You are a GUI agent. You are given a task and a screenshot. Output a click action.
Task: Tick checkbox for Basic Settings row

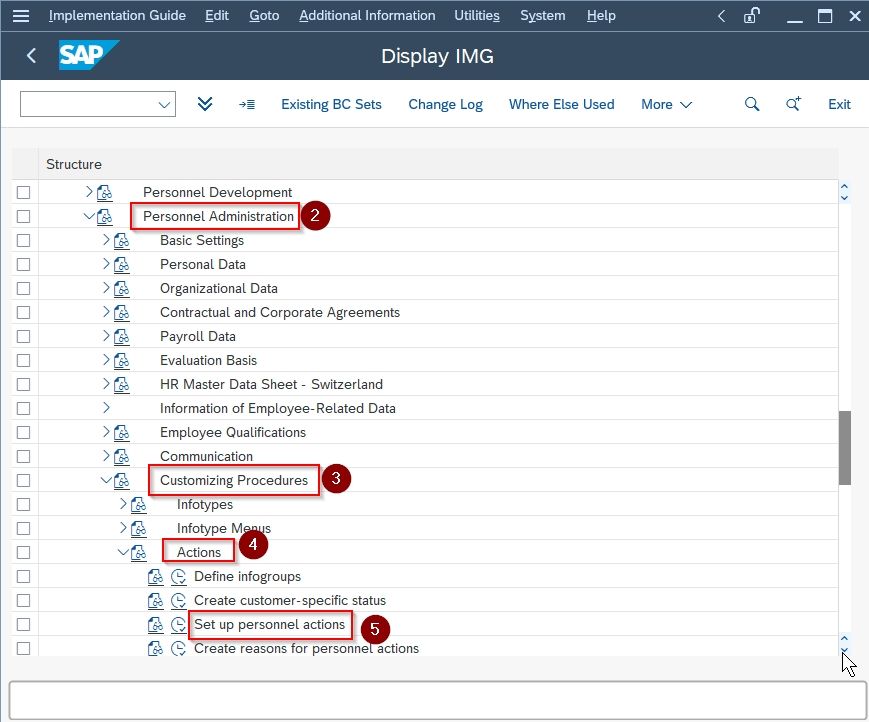click(23, 240)
